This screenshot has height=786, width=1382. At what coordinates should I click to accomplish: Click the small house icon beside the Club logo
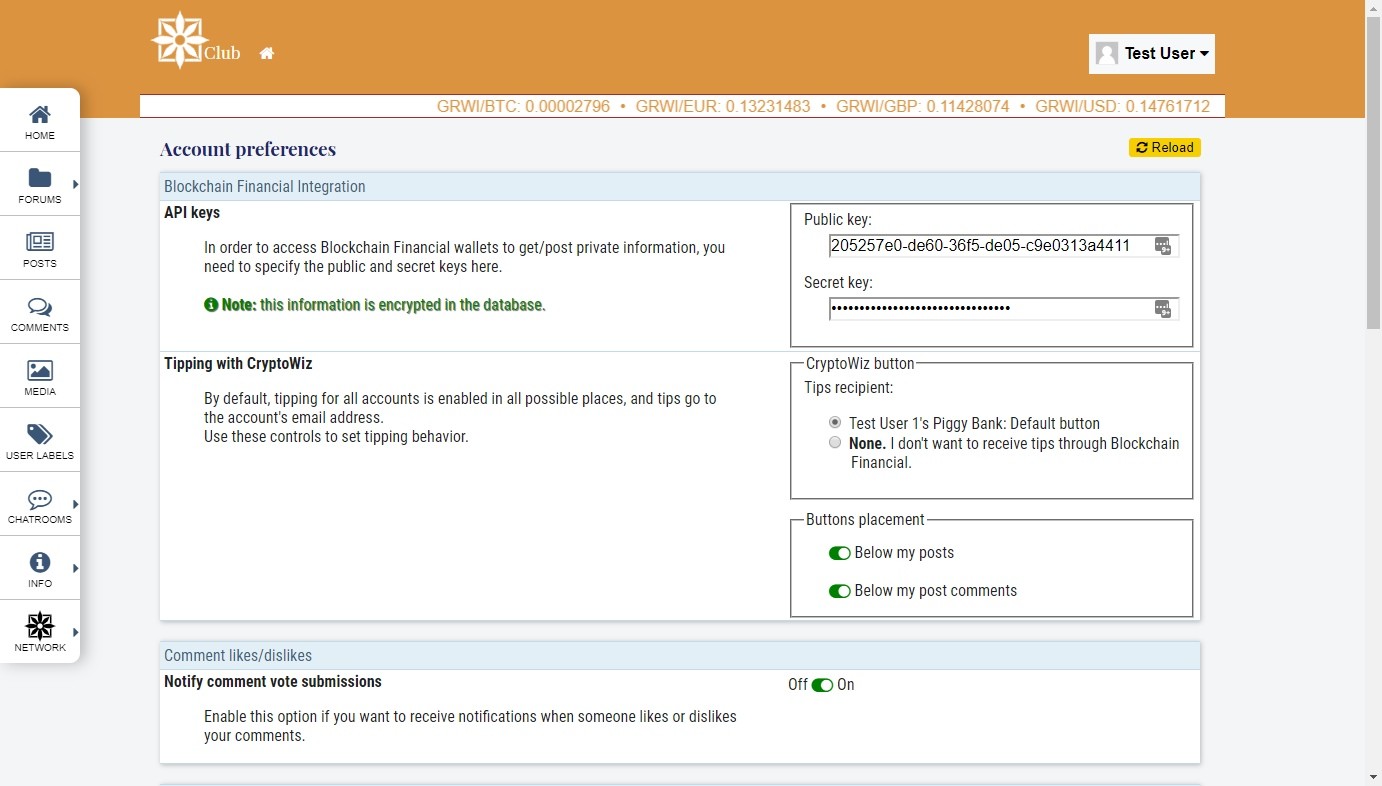click(x=266, y=53)
